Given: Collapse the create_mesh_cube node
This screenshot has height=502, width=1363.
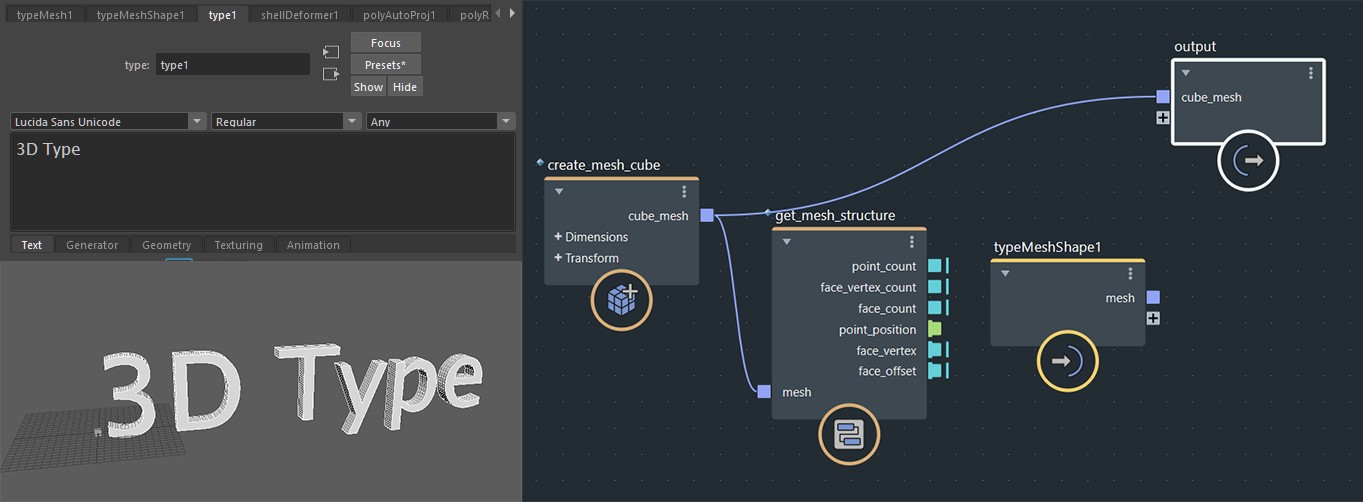Looking at the screenshot, I should [x=559, y=192].
